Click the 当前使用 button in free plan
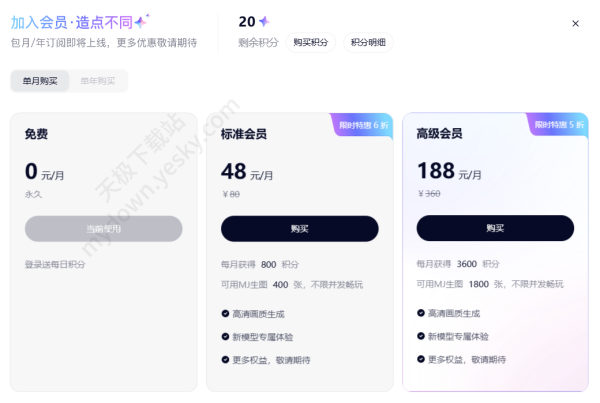The height and width of the screenshot is (403, 600). (x=103, y=229)
